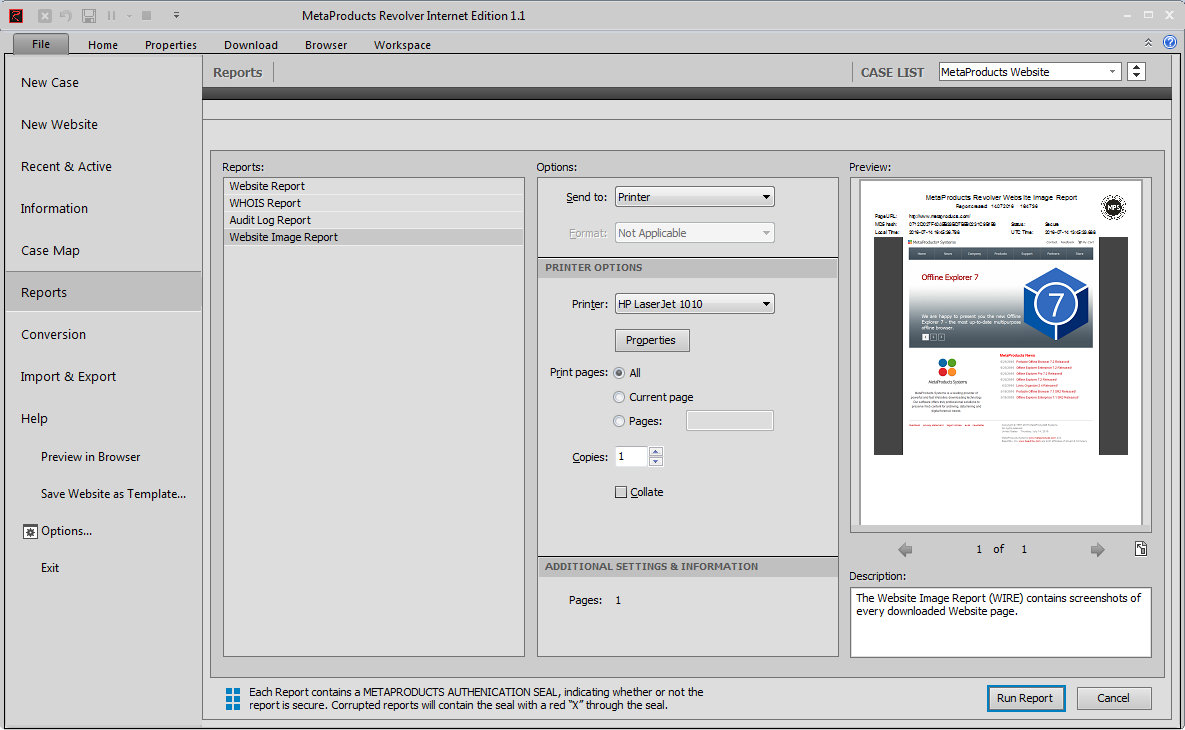Open the Case List dropdown
Viewport: 1185px width, 730px height.
[1029, 72]
